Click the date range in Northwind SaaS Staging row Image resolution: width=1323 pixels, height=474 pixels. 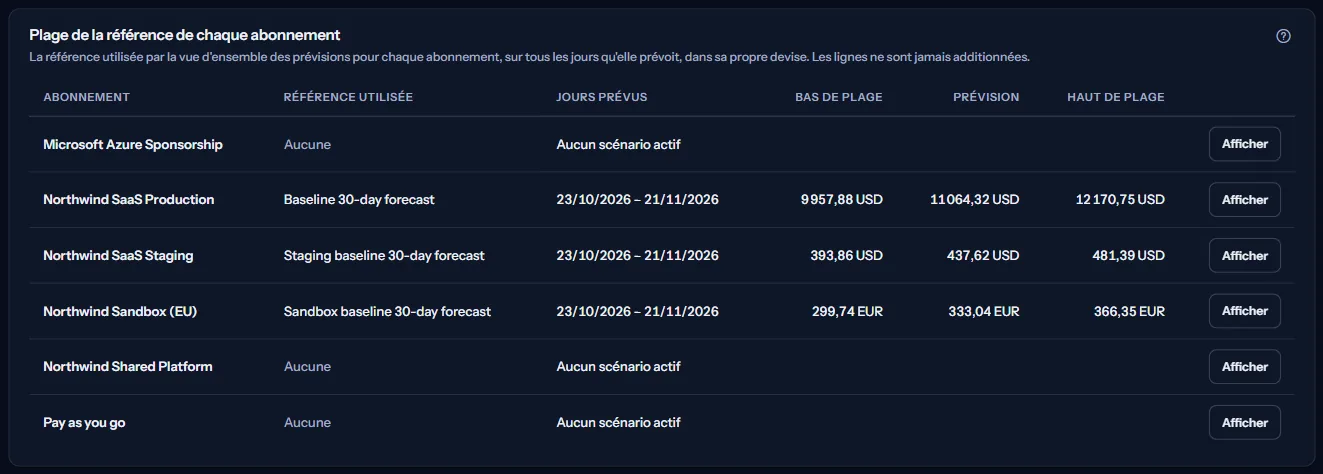click(x=637, y=255)
